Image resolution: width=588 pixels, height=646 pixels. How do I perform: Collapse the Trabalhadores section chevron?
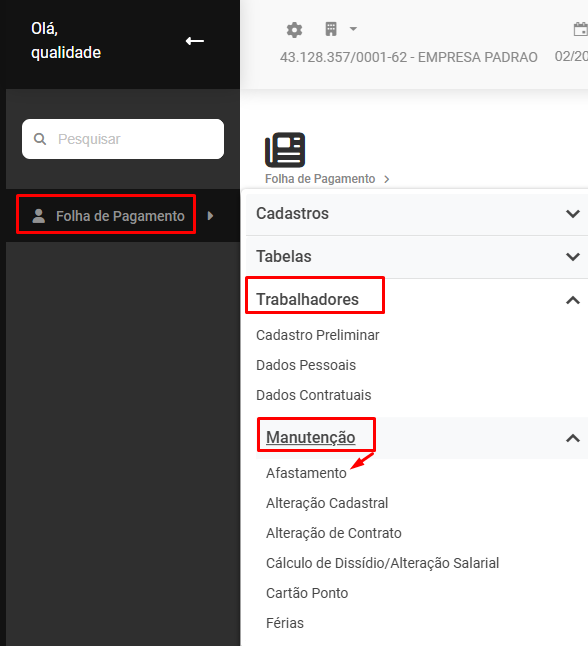click(573, 300)
